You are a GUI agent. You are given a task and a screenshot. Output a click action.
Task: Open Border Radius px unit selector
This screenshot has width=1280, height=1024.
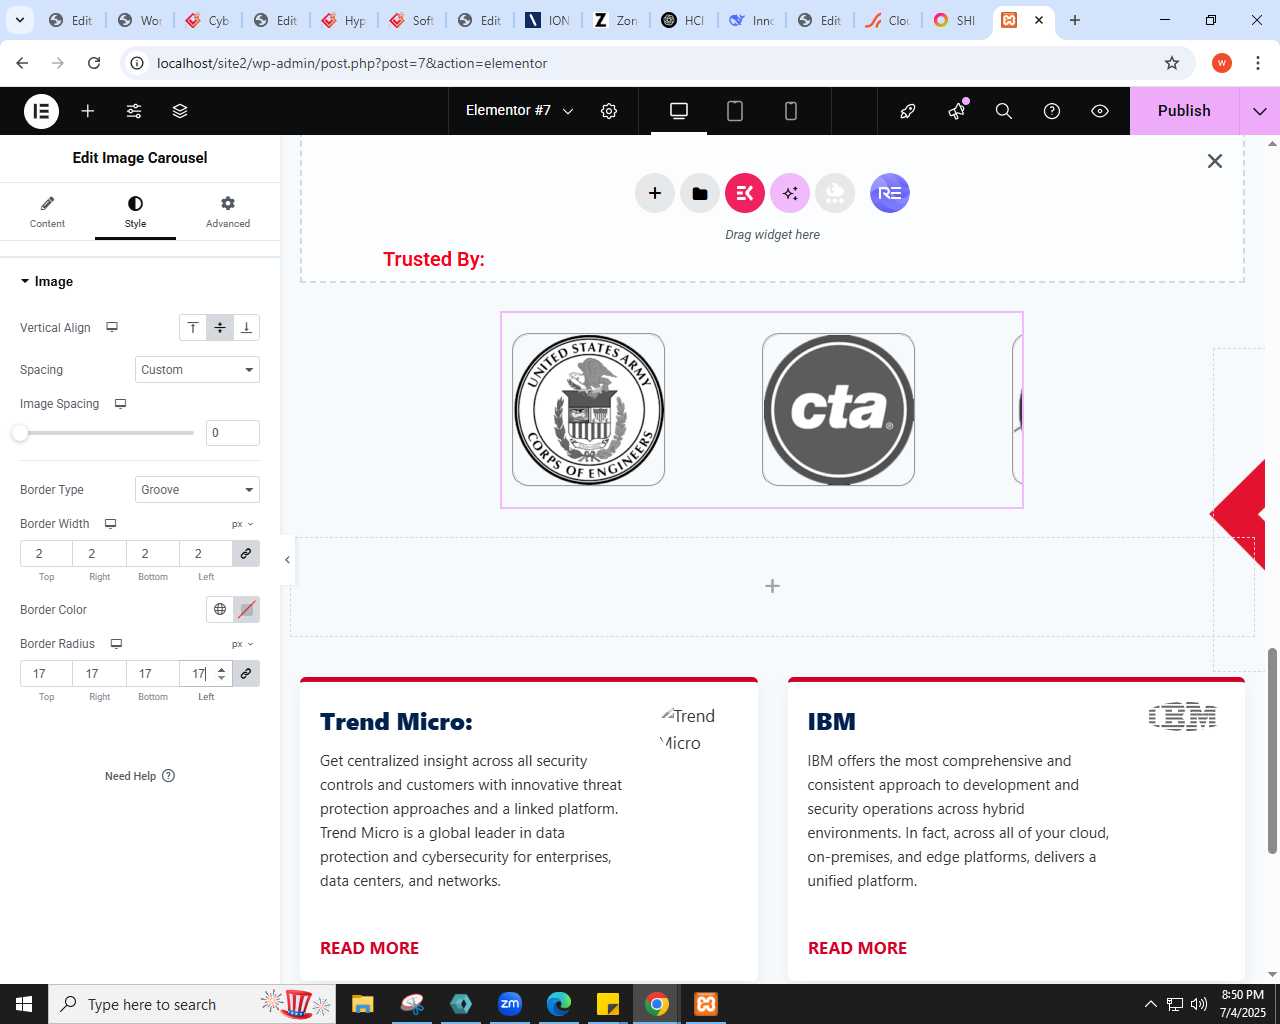coord(243,644)
